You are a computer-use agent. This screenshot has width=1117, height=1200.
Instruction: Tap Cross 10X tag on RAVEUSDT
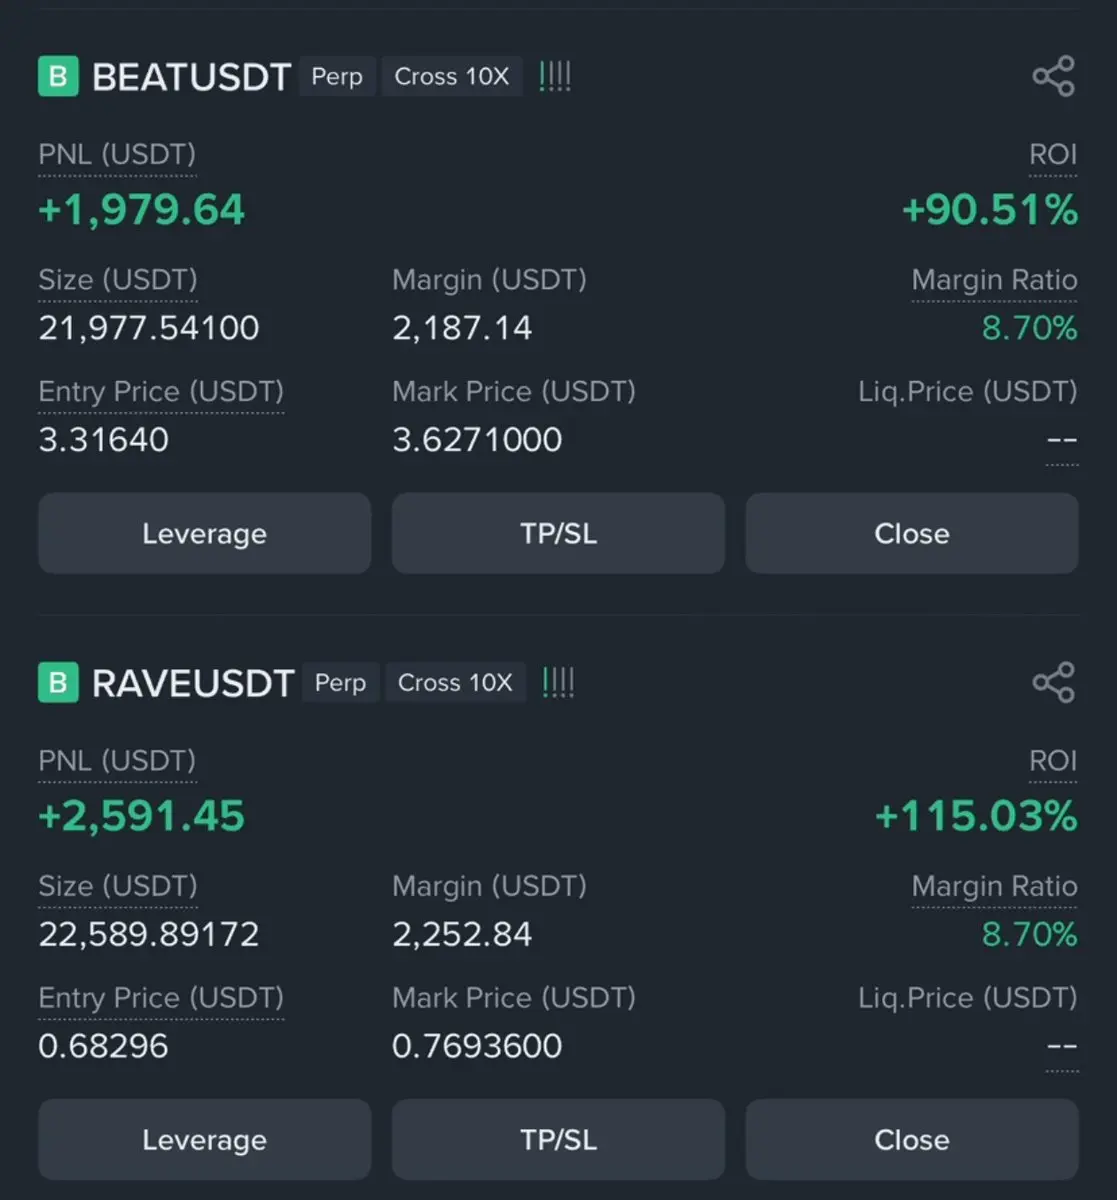[x=455, y=683]
